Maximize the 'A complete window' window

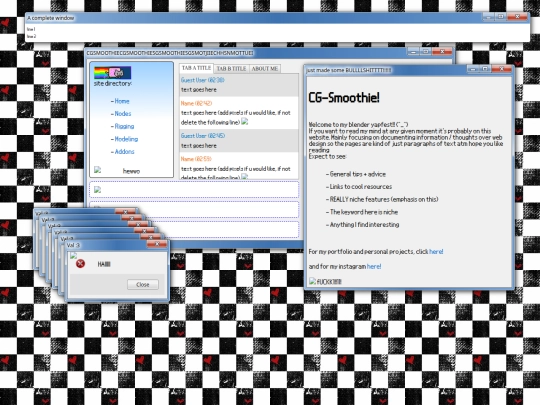(500, 17)
